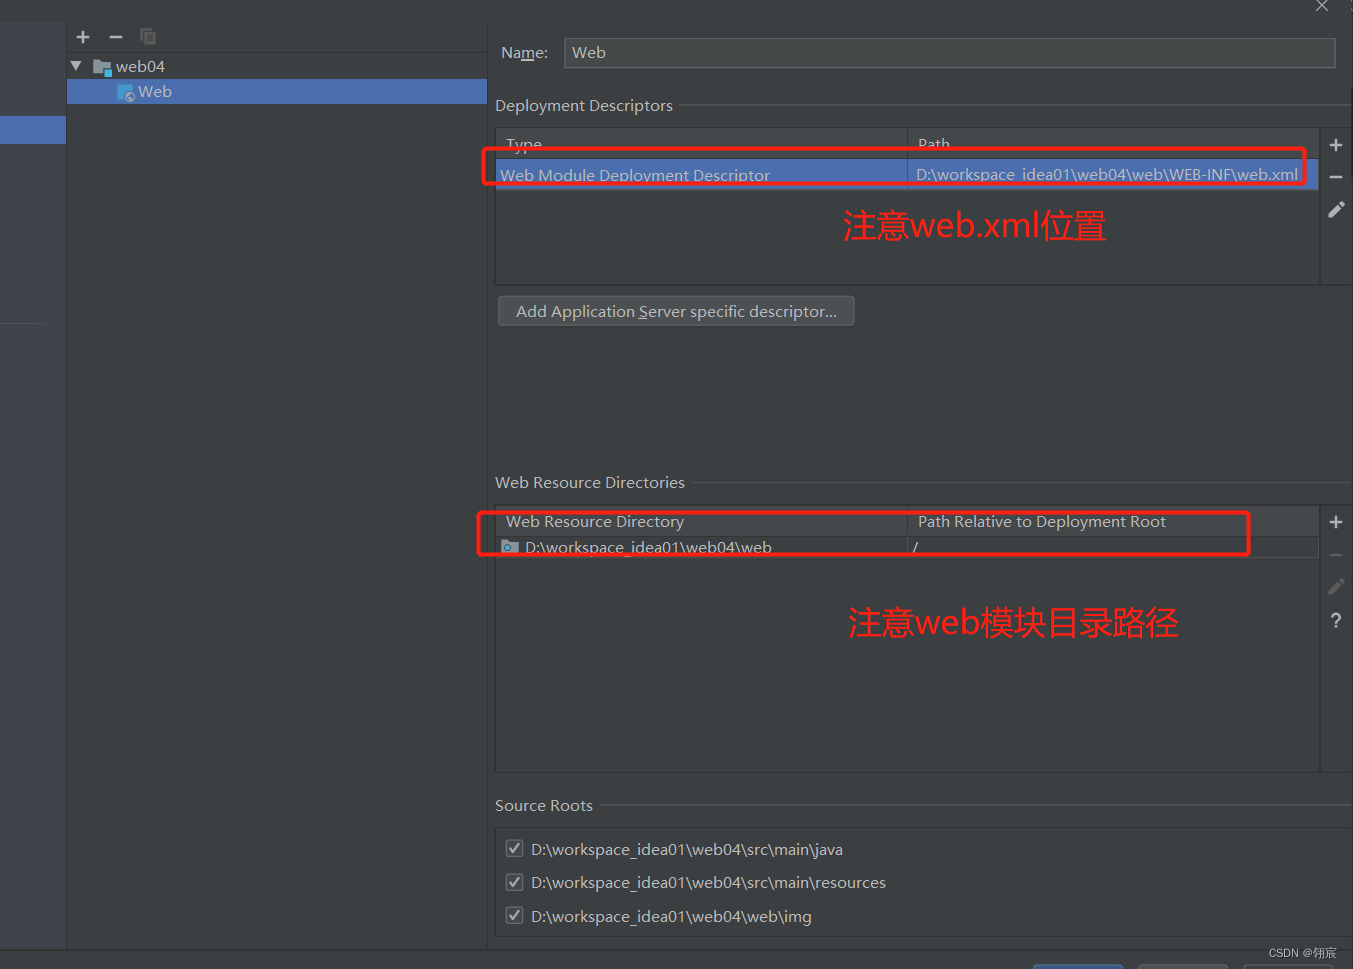Viewport: 1353px width, 969px height.
Task: Collapse the web04 module tree node
Action: 76,66
